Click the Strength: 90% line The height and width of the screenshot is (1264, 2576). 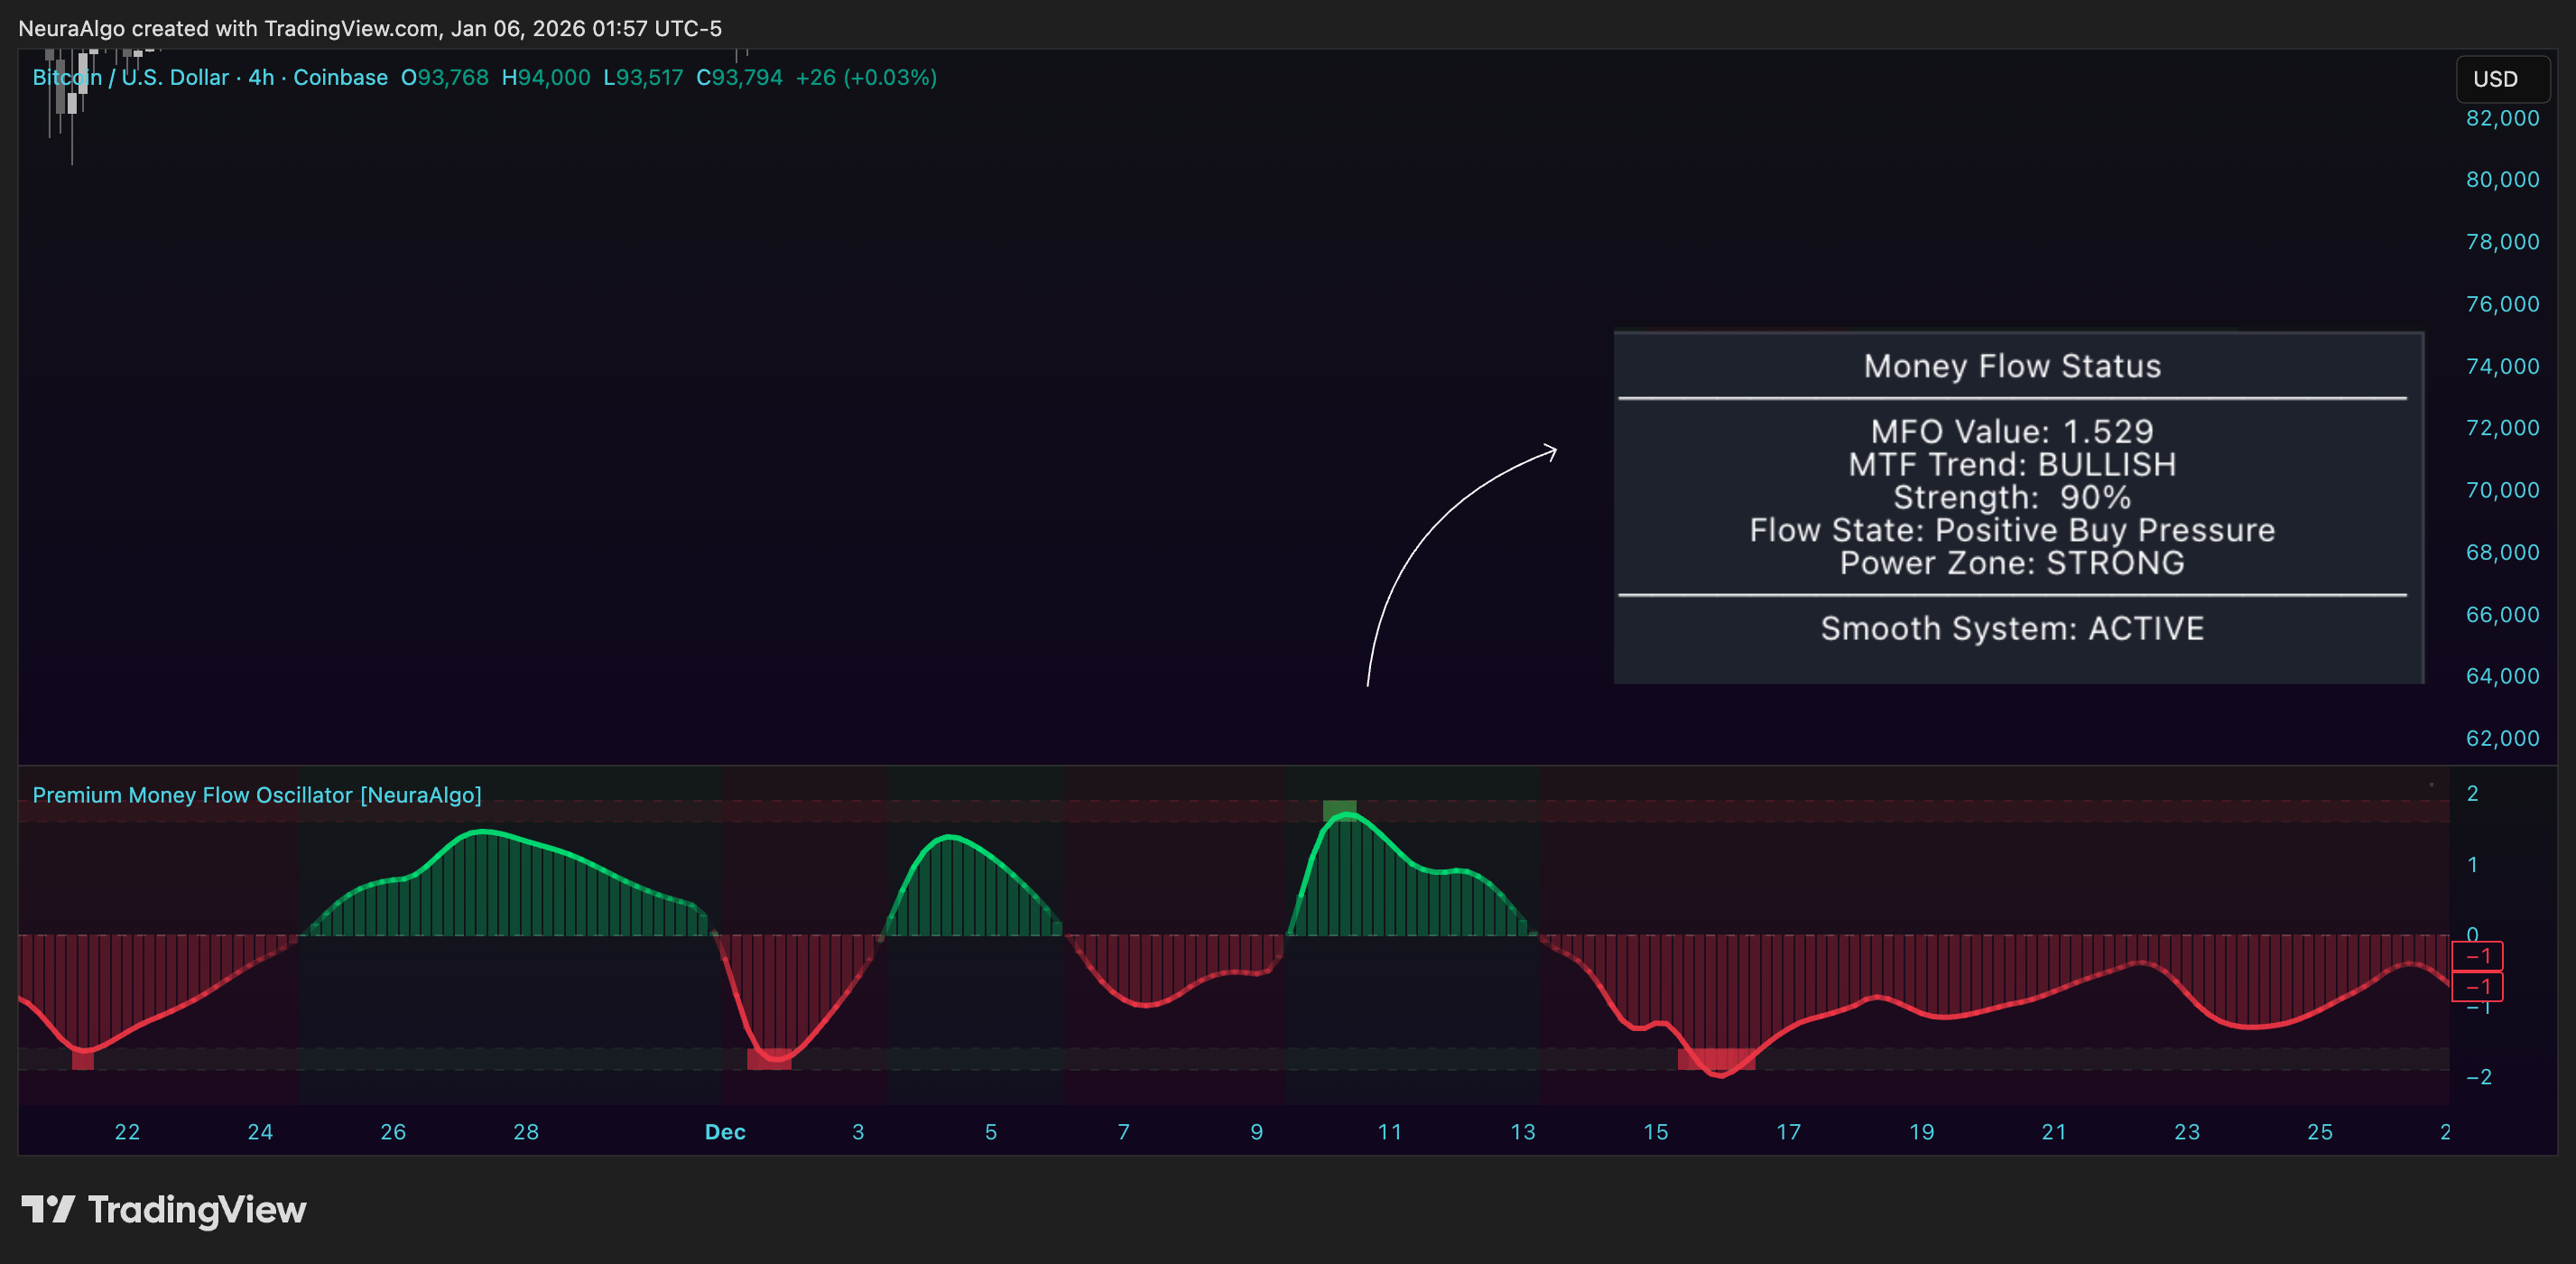(x=2012, y=497)
